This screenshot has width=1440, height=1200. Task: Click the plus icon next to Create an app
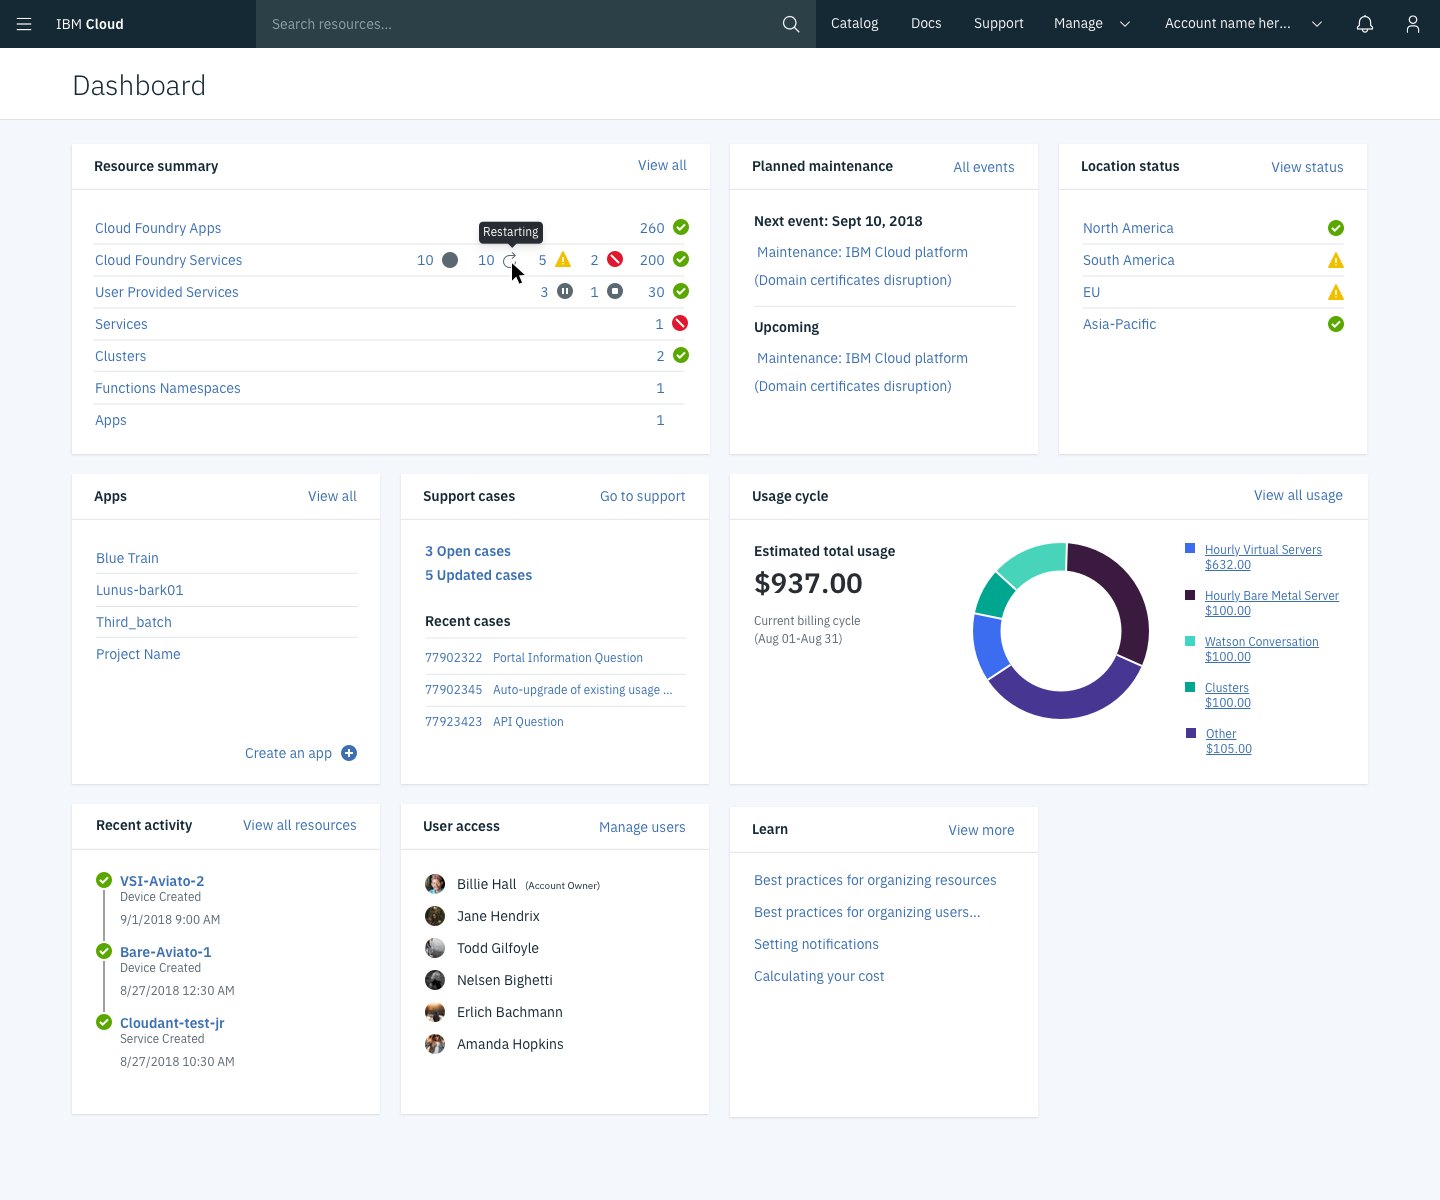(349, 753)
